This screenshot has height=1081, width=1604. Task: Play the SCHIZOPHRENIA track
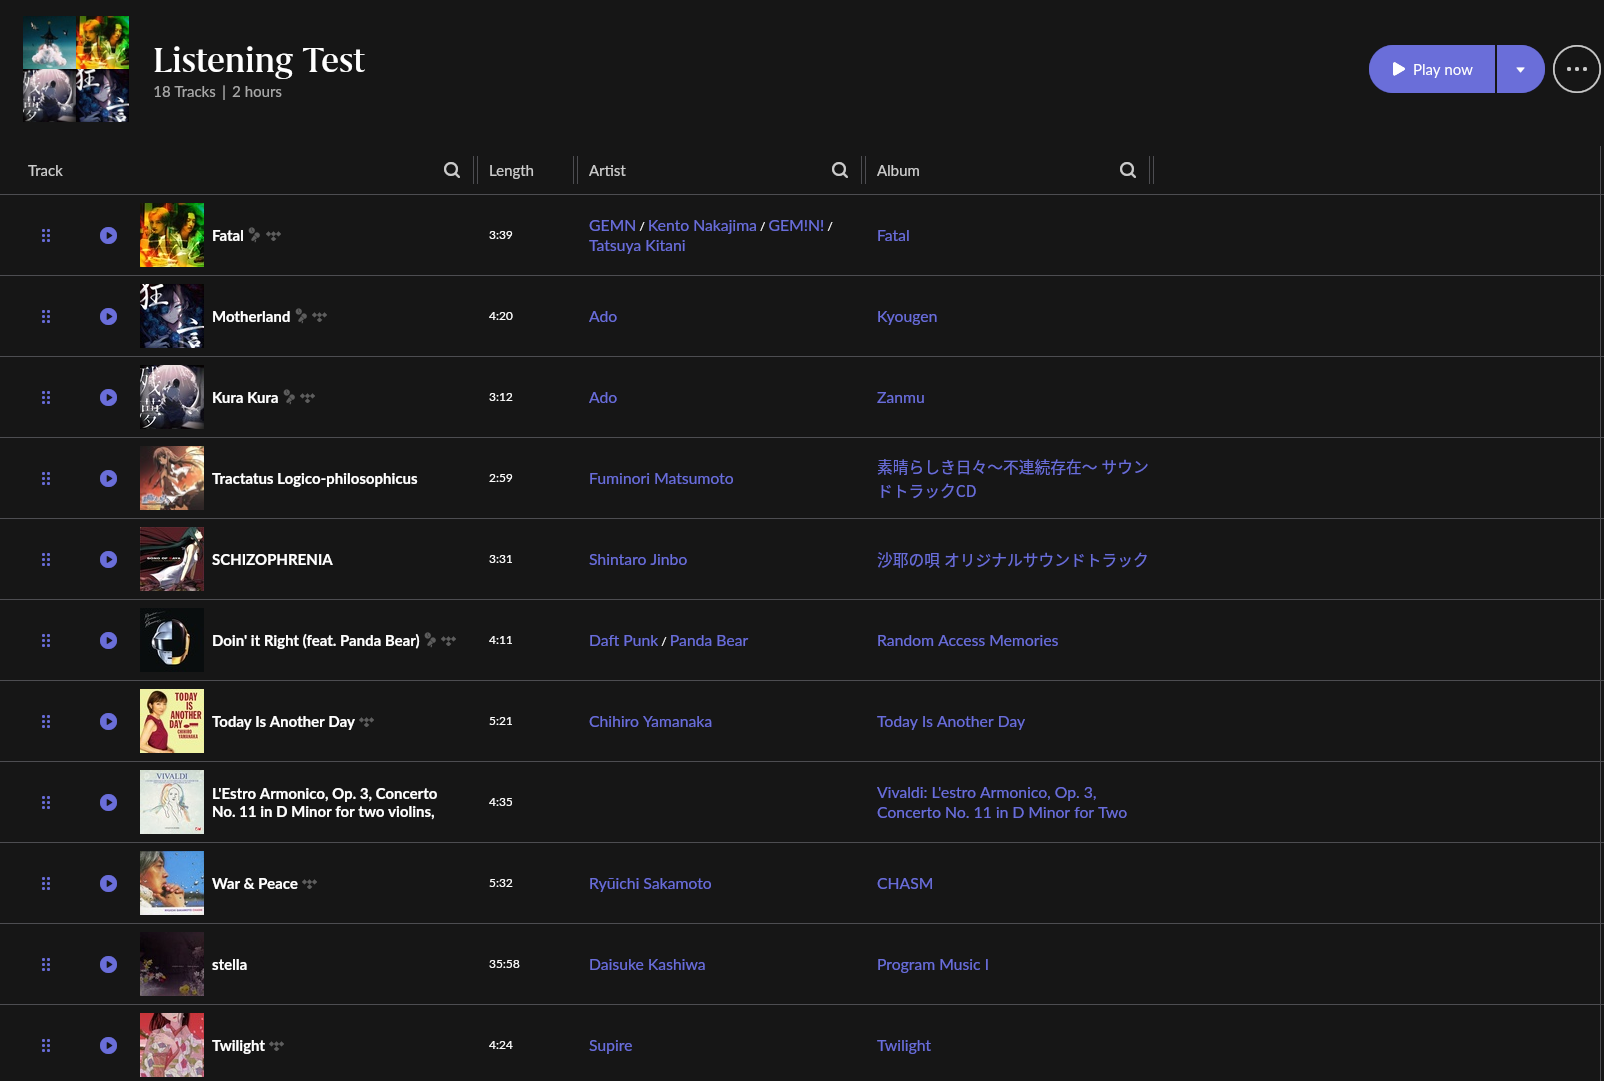point(108,560)
